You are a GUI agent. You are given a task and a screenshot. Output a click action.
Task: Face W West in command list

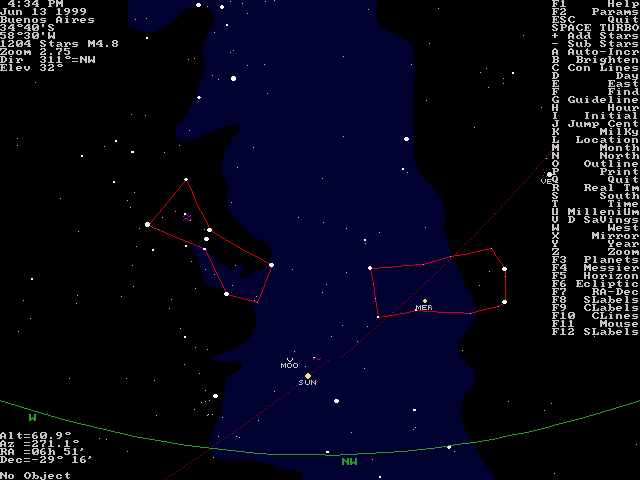click(596, 228)
